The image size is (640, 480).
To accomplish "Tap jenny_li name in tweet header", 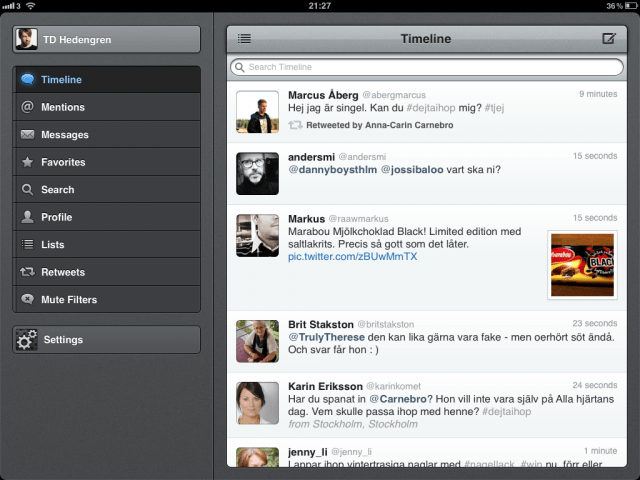I will click(x=308, y=452).
